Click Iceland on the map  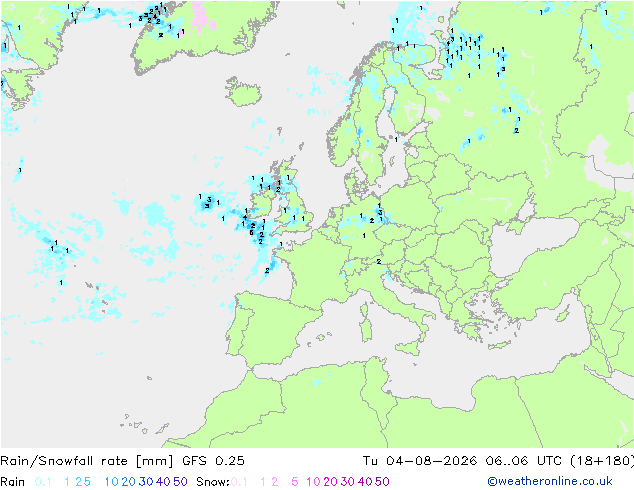pyautogui.click(x=243, y=92)
